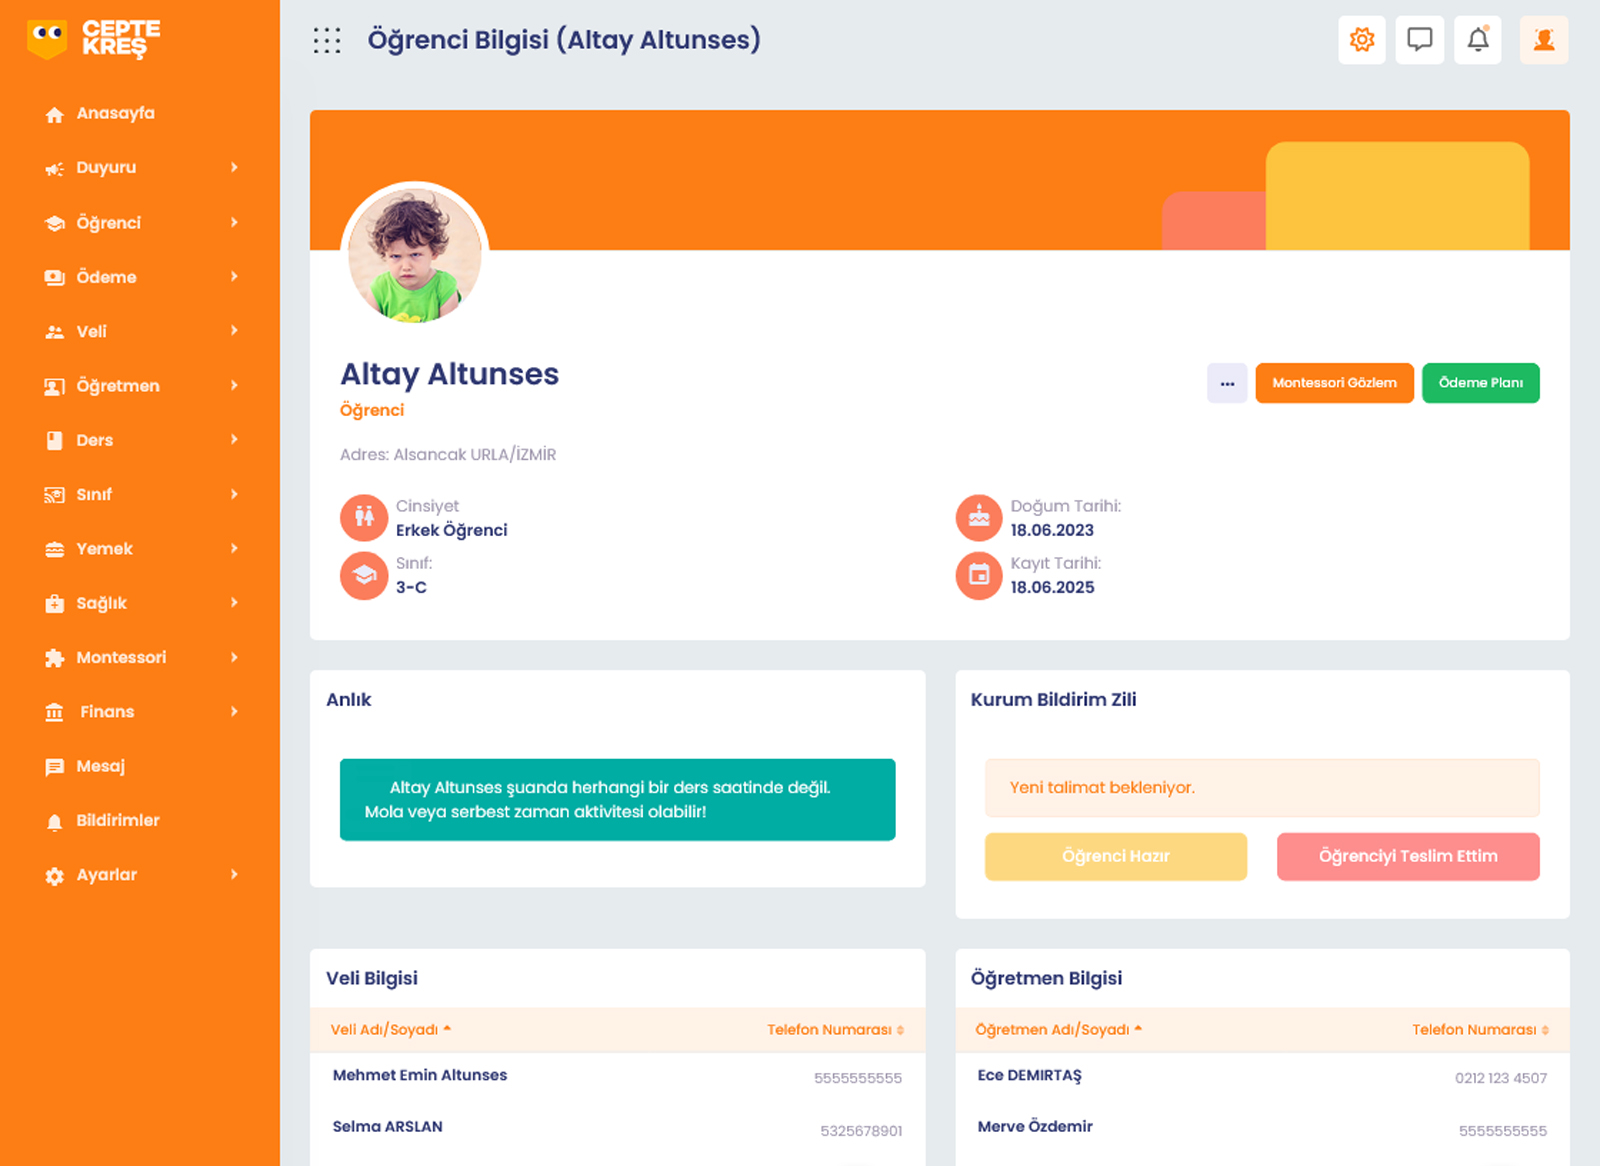Click the Cepte Kreş logo
This screenshot has width=1600, height=1166.
coord(94,39)
